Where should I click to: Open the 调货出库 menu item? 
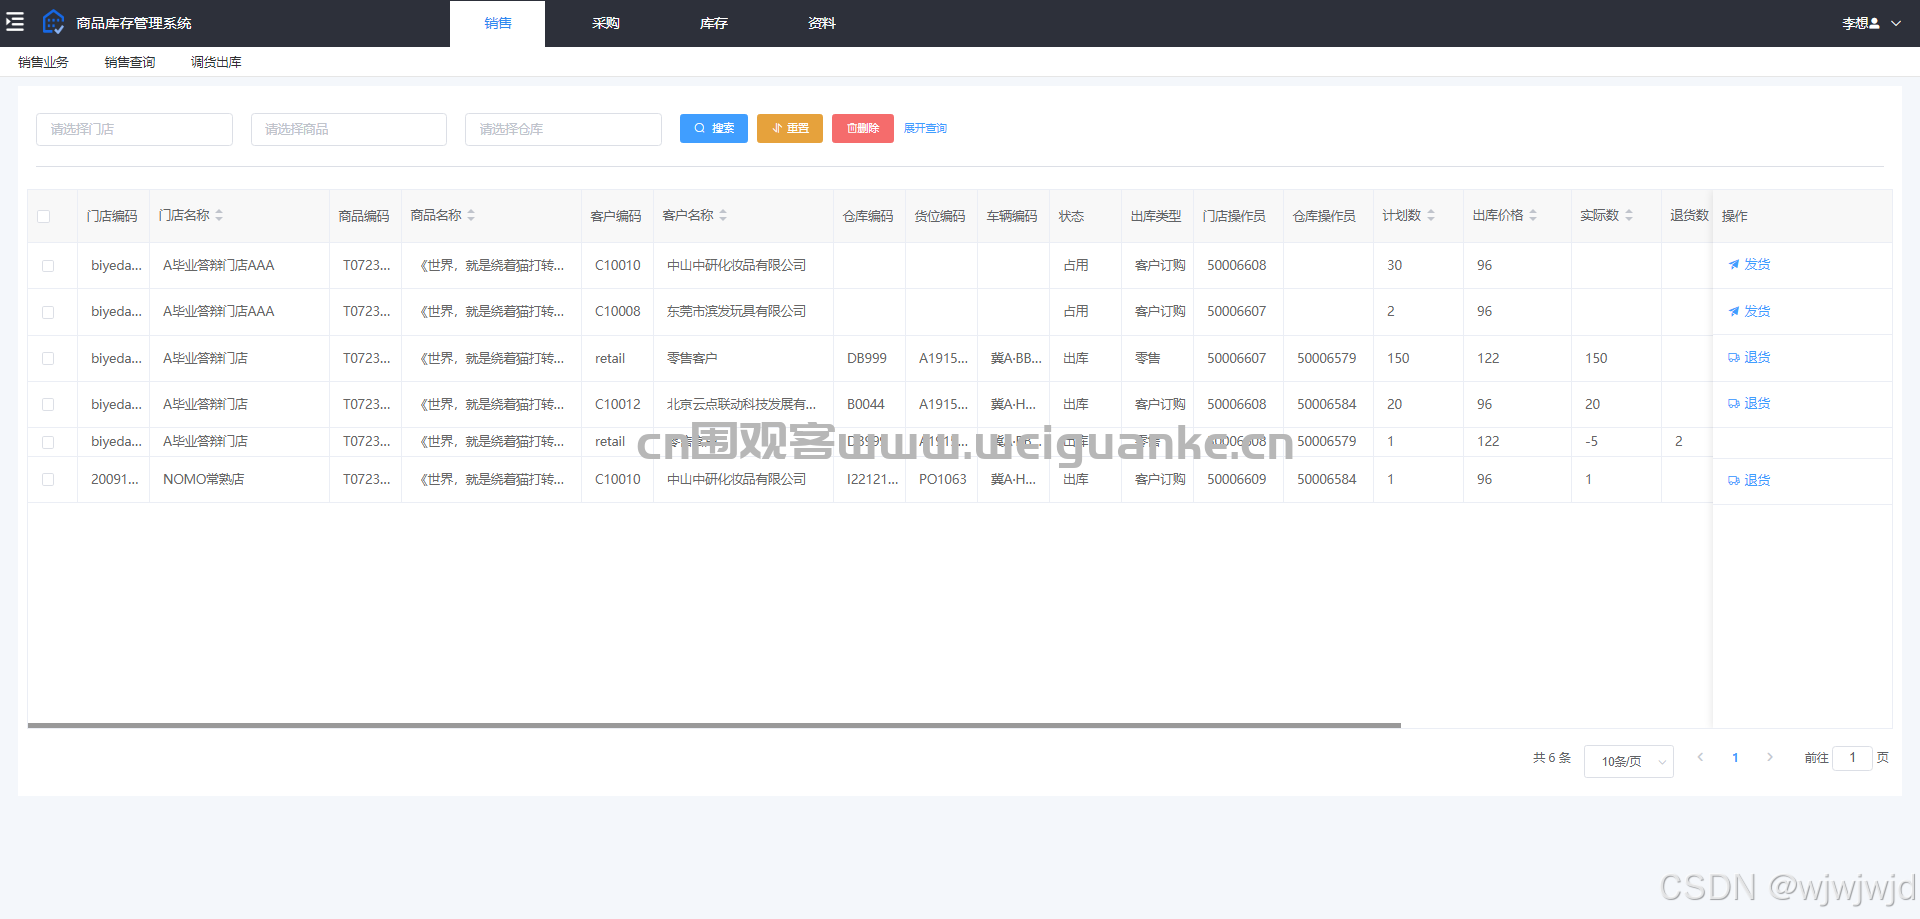click(215, 61)
